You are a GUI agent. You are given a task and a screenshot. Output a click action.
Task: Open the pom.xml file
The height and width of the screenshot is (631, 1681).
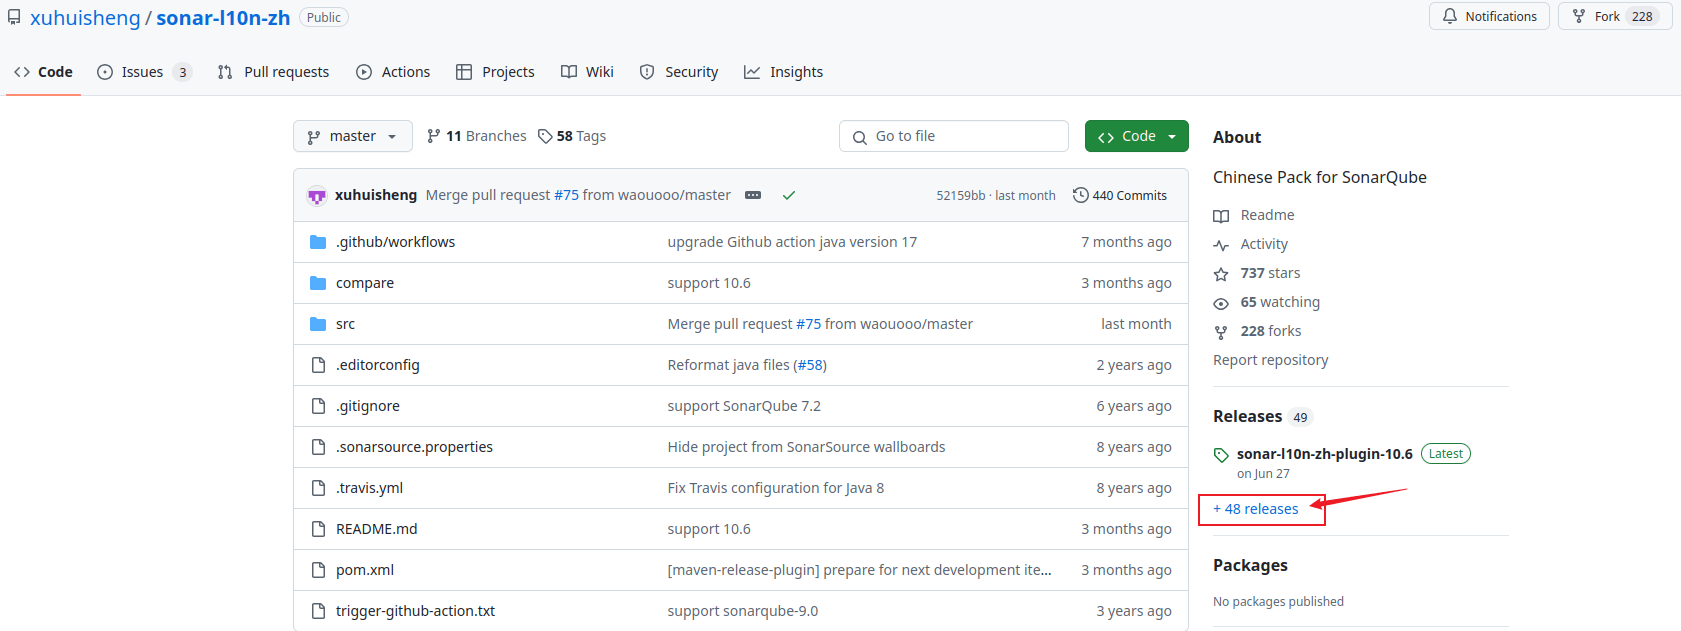point(365,570)
